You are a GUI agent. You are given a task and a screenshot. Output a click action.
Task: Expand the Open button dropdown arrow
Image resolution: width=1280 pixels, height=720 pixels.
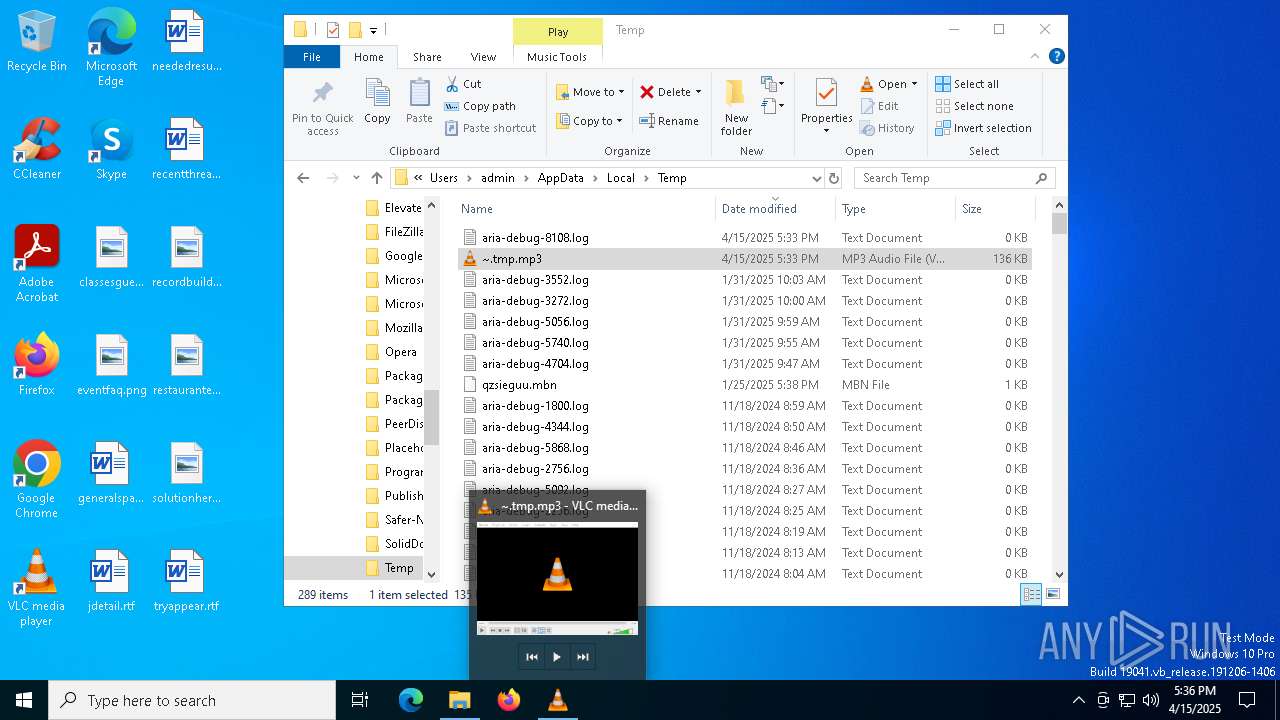[914, 84]
